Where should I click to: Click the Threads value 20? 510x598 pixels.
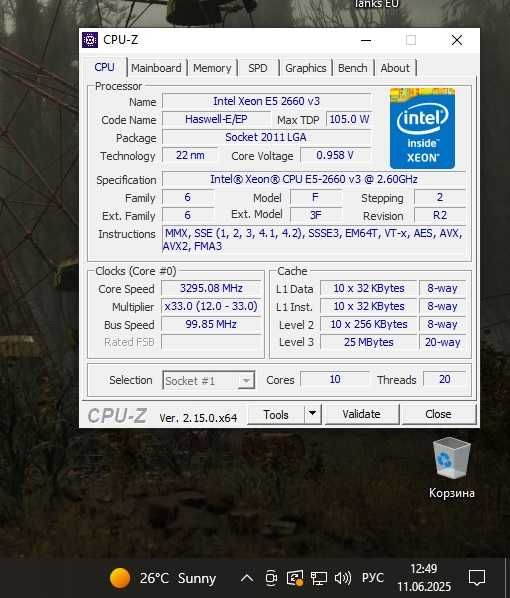point(445,379)
